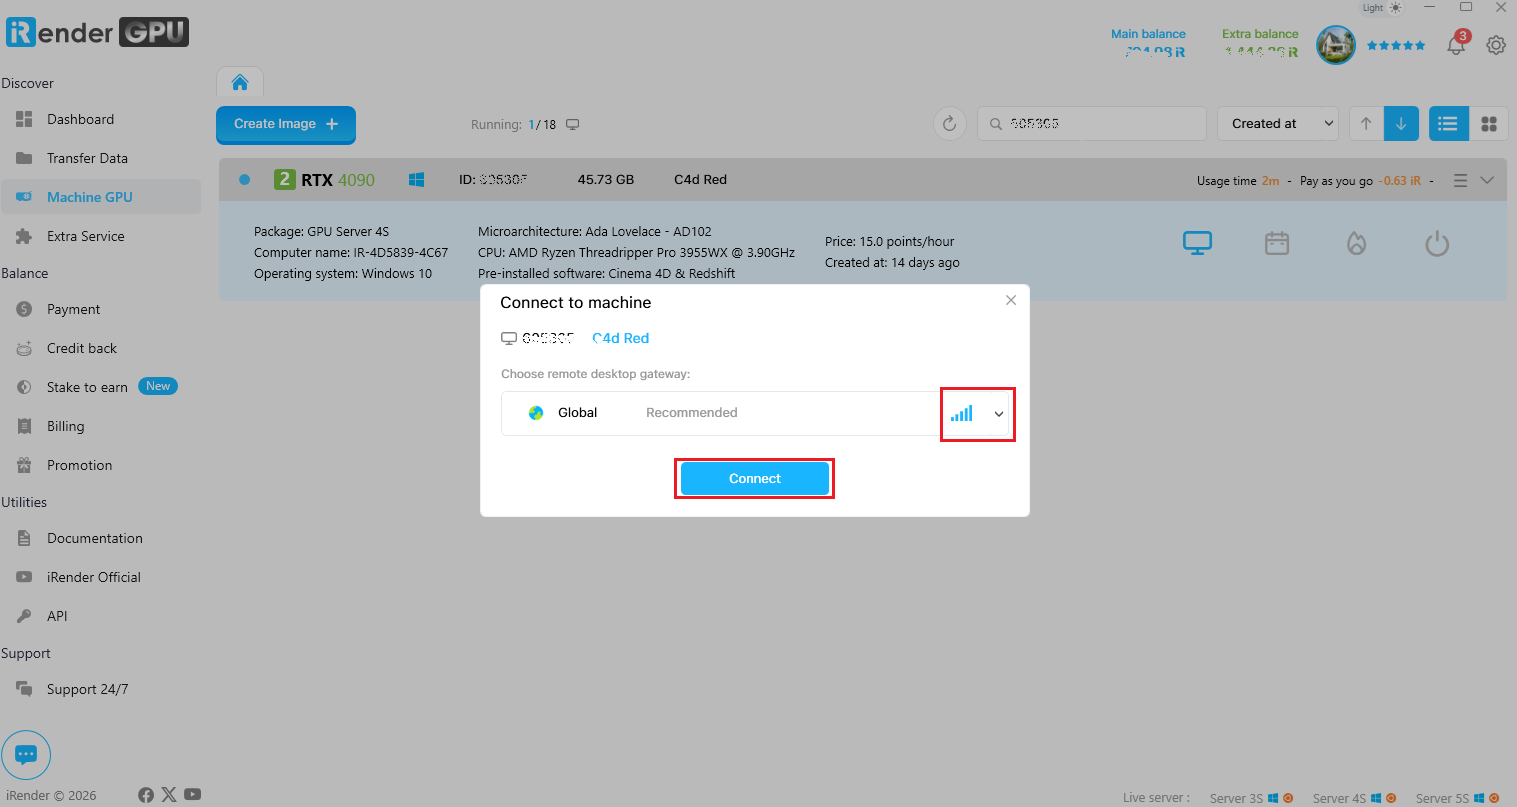Click Server 5S in live server bar

[x=1457, y=798]
